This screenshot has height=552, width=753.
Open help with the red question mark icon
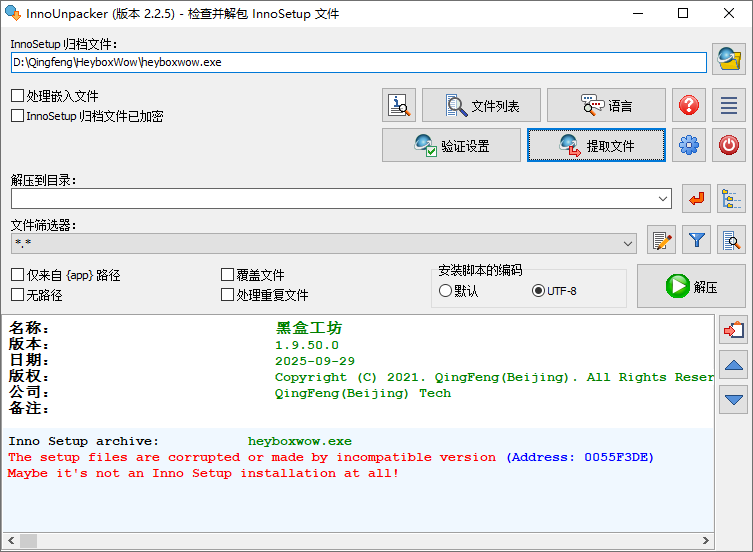[689, 105]
